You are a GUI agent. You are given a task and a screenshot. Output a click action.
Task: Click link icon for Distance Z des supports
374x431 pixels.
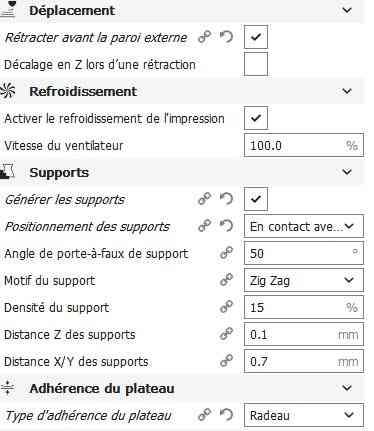(226, 334)
